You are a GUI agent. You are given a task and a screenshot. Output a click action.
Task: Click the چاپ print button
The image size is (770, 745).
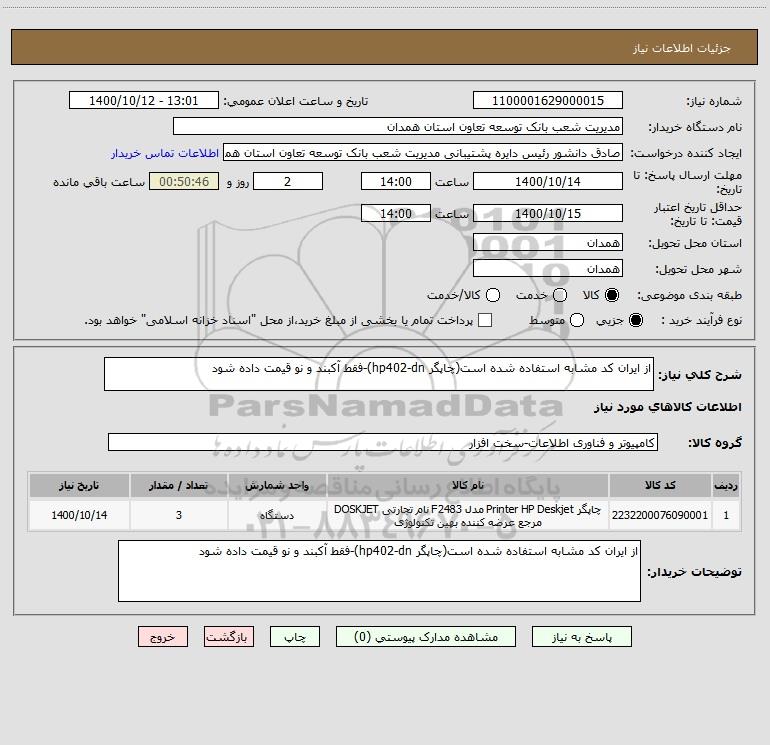(x=295, y=637)
